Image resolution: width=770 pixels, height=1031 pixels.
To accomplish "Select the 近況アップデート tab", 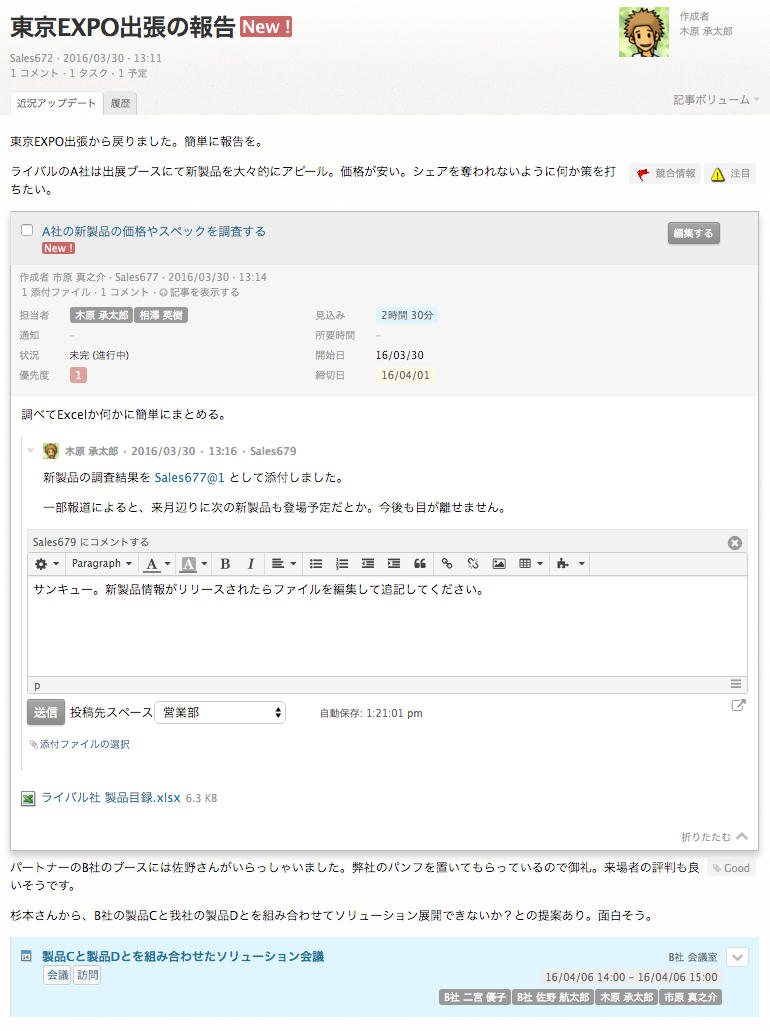I will click(x=57, y=103).
